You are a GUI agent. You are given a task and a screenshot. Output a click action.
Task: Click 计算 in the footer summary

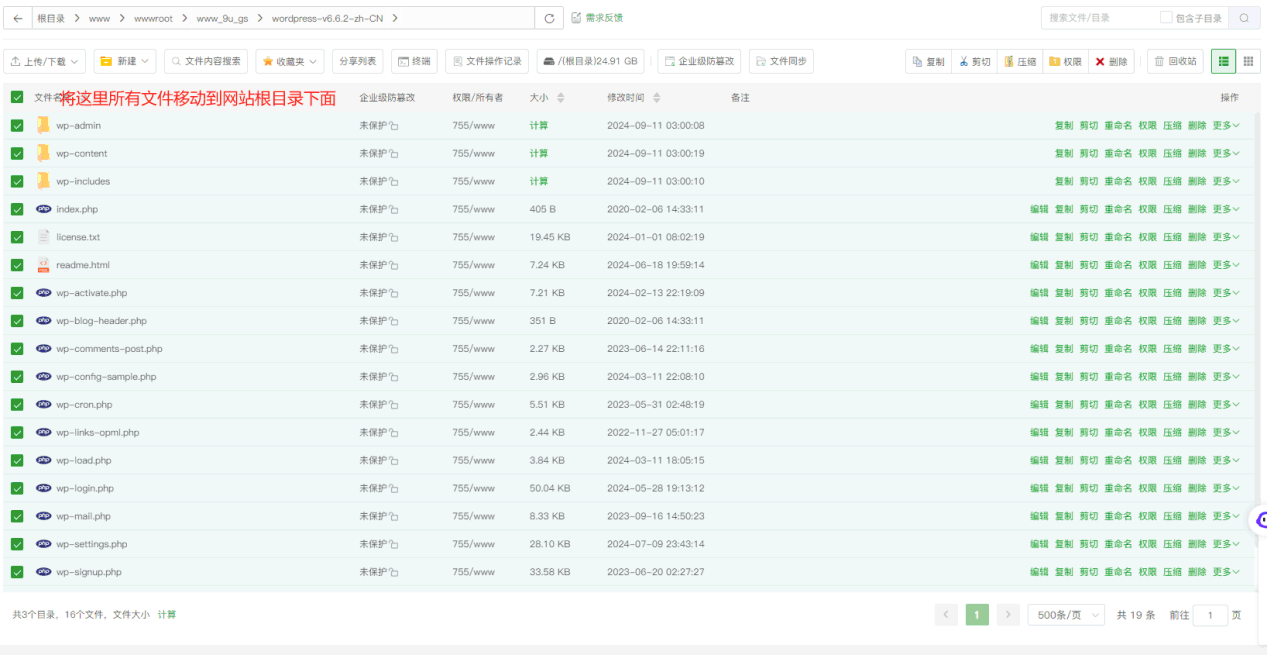coord(167,614)
